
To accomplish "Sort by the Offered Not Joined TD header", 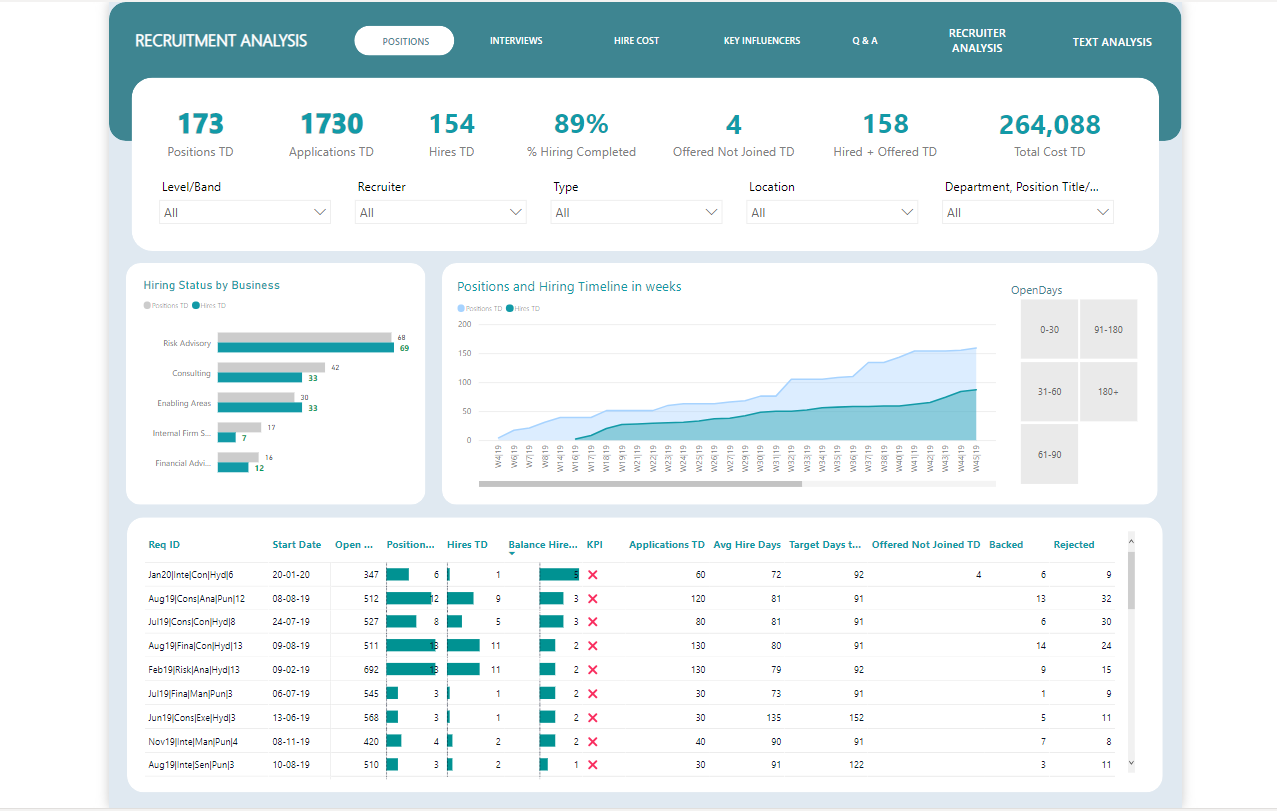I will click(926, 545).
